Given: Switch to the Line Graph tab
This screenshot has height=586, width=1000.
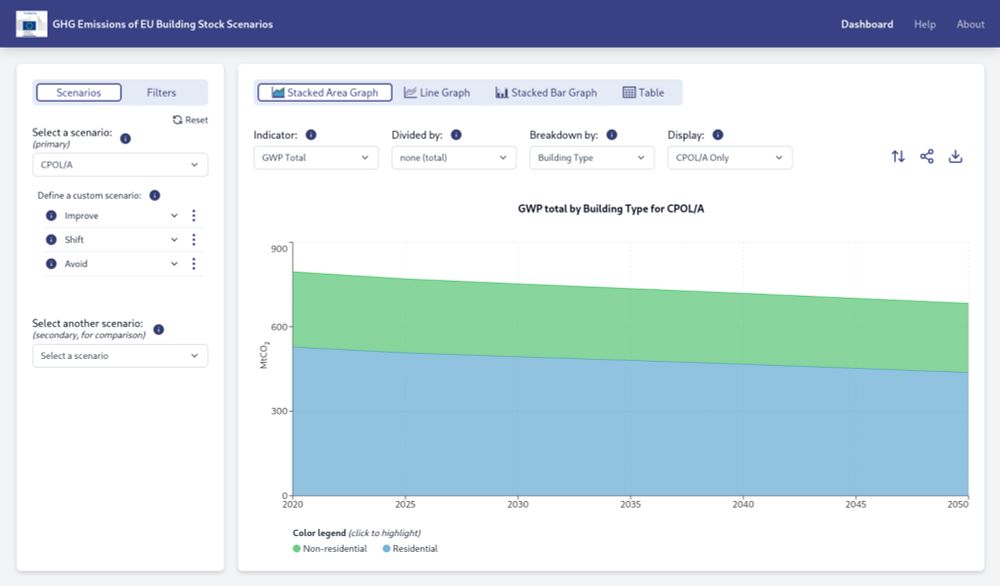Looking at the screenshot, I should coord(437,92).
